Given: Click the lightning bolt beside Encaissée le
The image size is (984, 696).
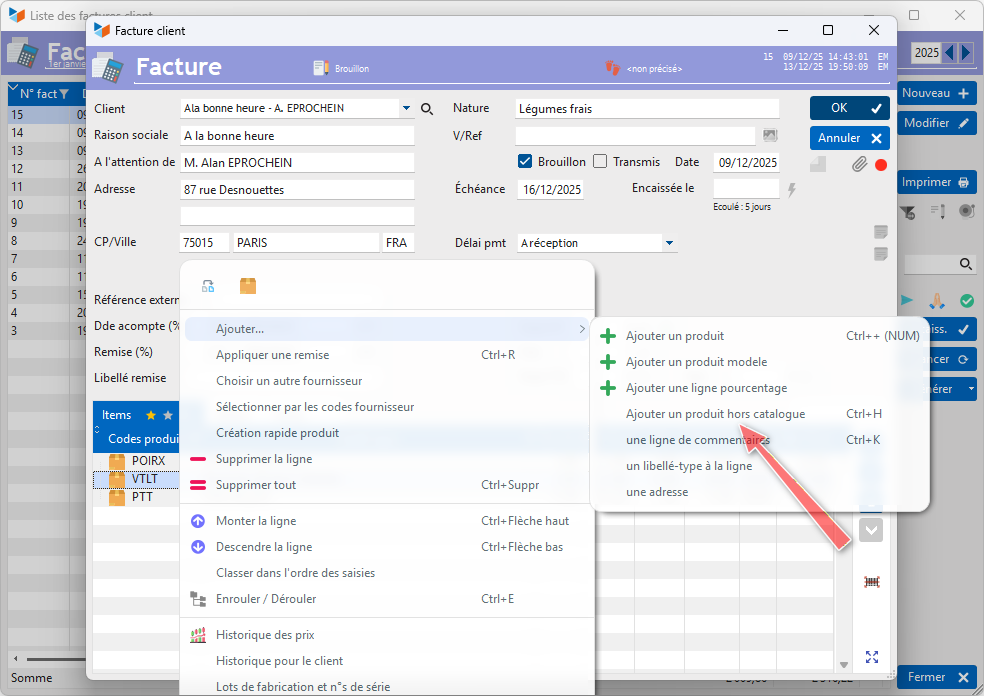Looking at the screenshot, I should (792, 189).
